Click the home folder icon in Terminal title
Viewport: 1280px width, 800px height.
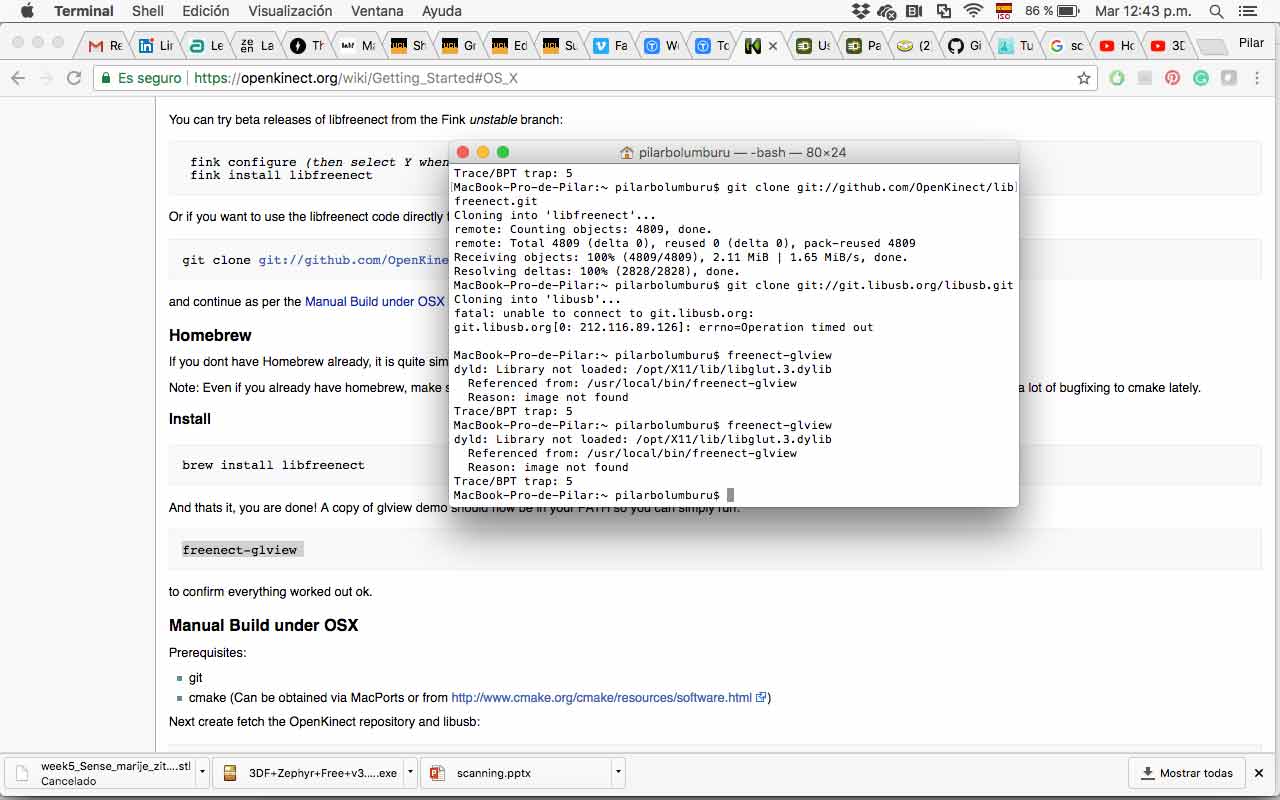(x=627, y=152)
